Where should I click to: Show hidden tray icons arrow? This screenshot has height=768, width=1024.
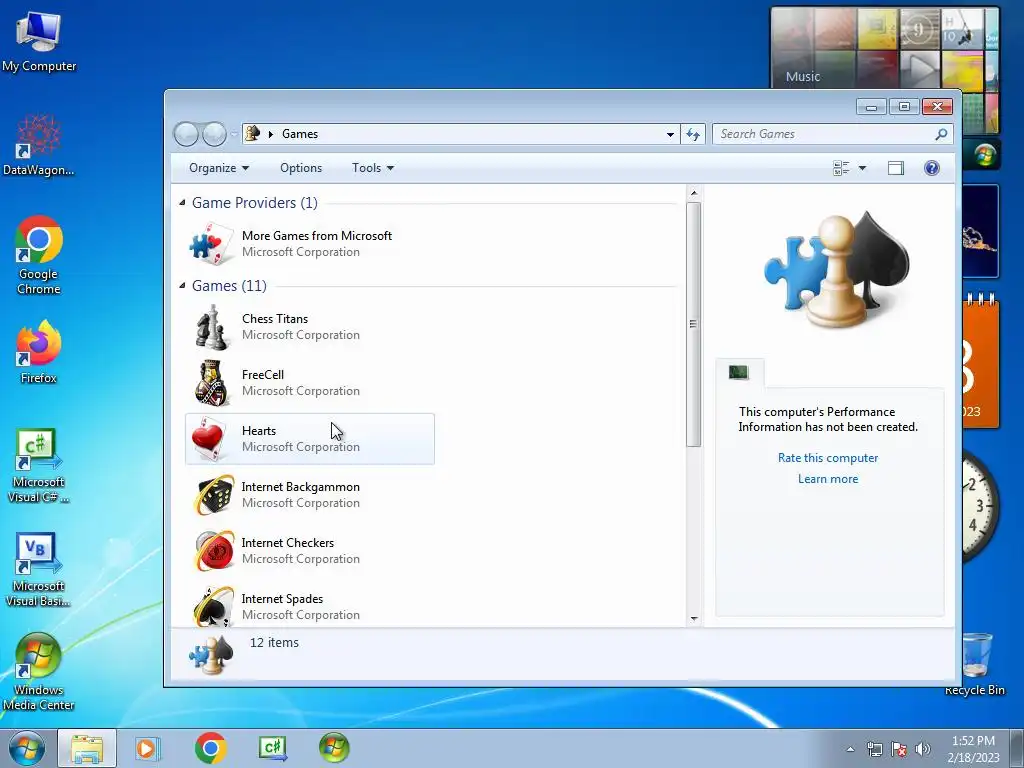coord(850,749)
